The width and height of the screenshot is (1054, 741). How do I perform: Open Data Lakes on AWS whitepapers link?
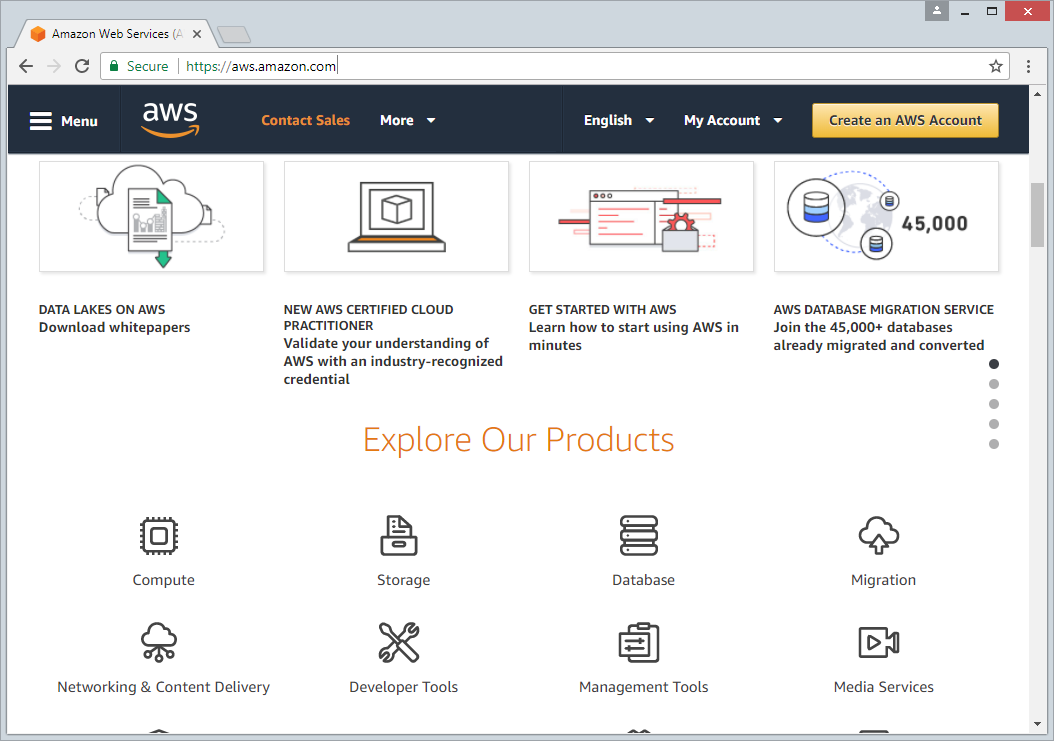(x=114, y=319)
